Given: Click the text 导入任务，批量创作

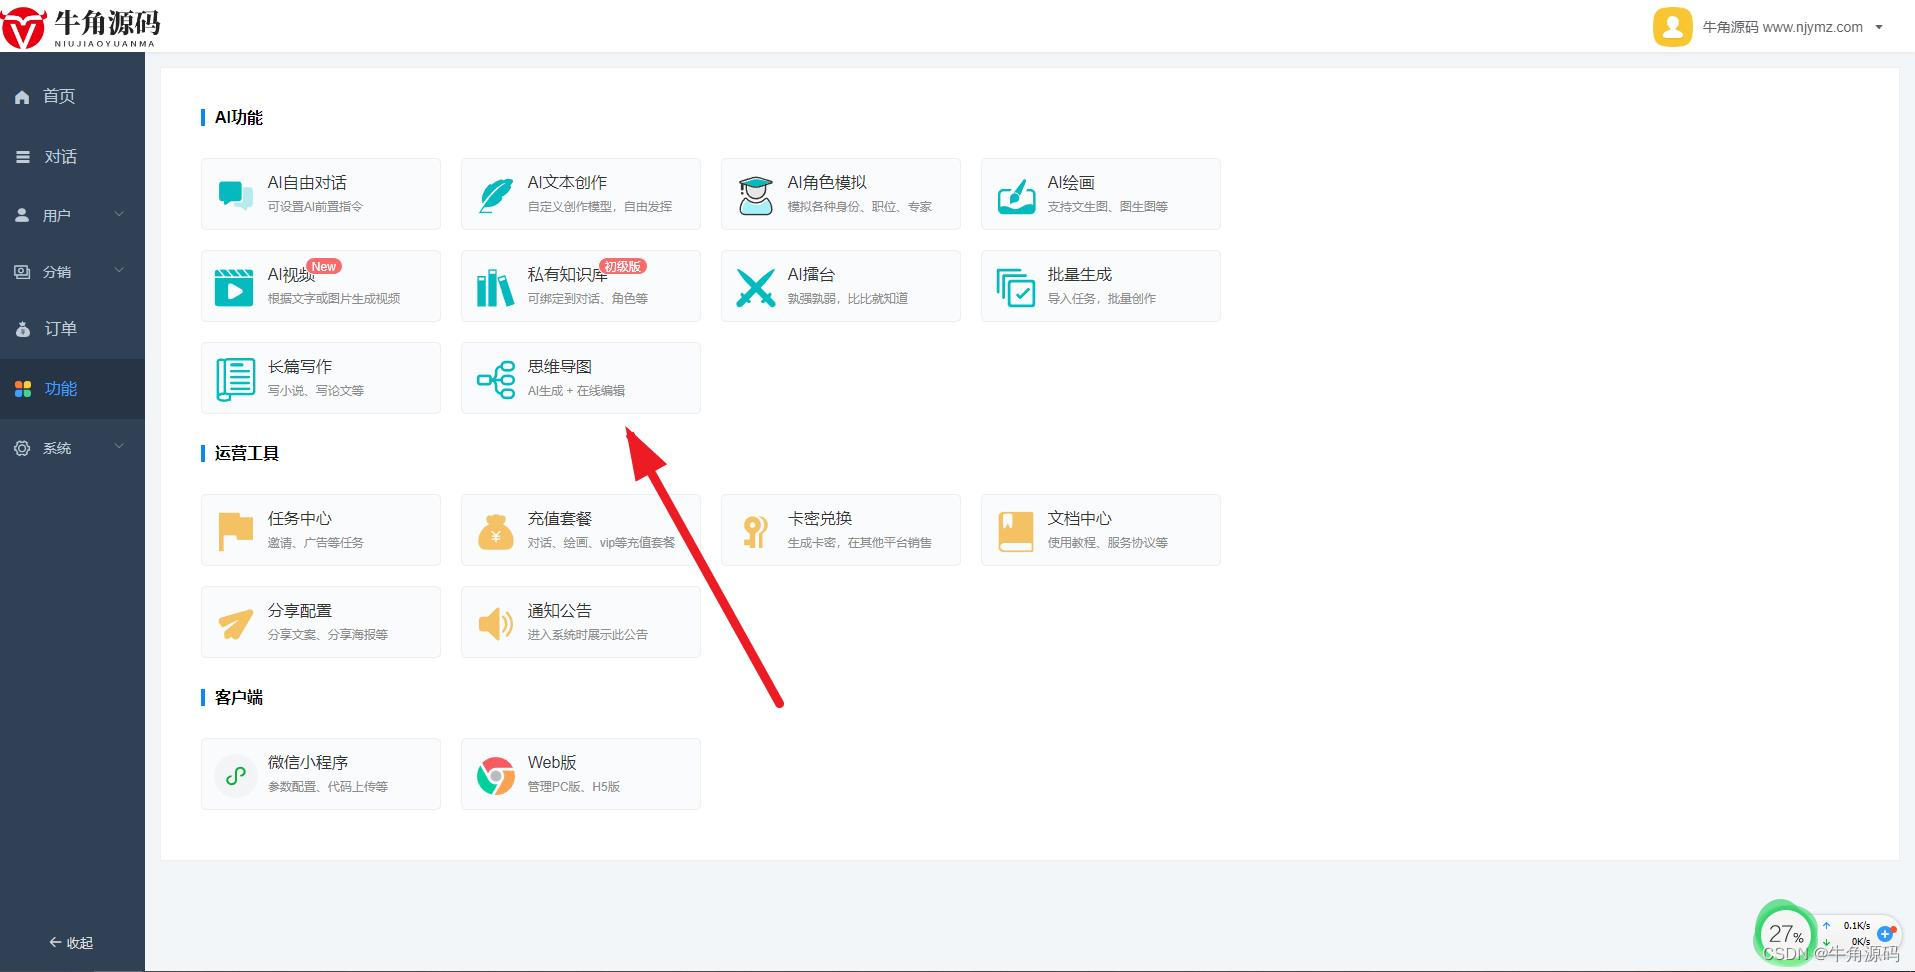Looking at the screenshot, I should (x=1101, y=299).
